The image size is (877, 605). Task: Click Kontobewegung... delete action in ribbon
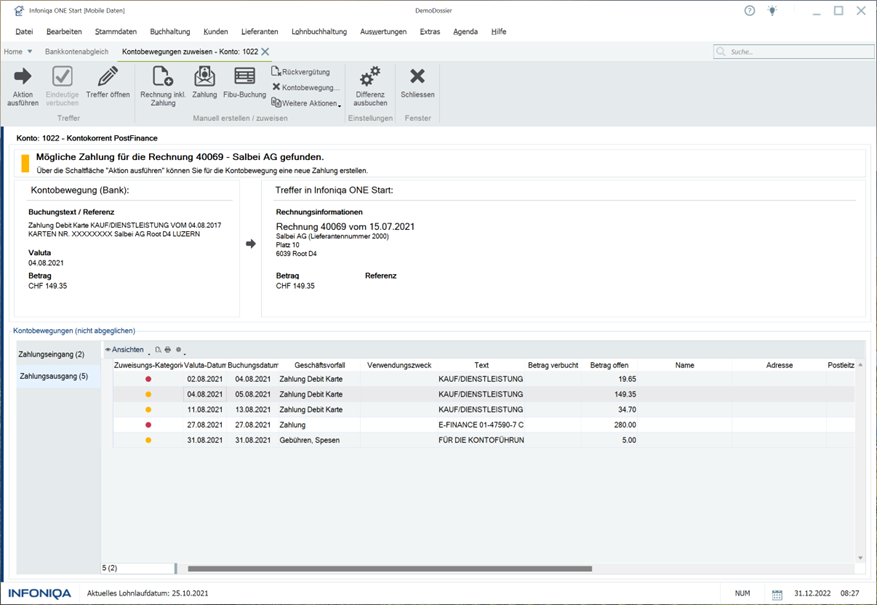point(305,87)
